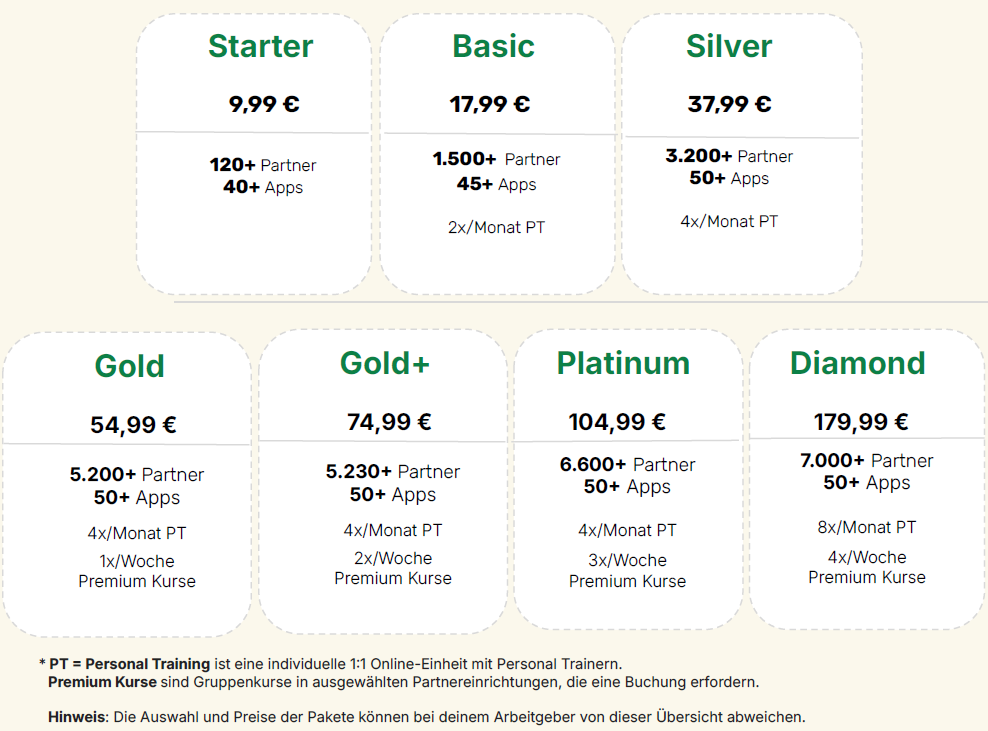The image size is (988, 731).
Task: Click the Basic plan title
Action: 493,47
